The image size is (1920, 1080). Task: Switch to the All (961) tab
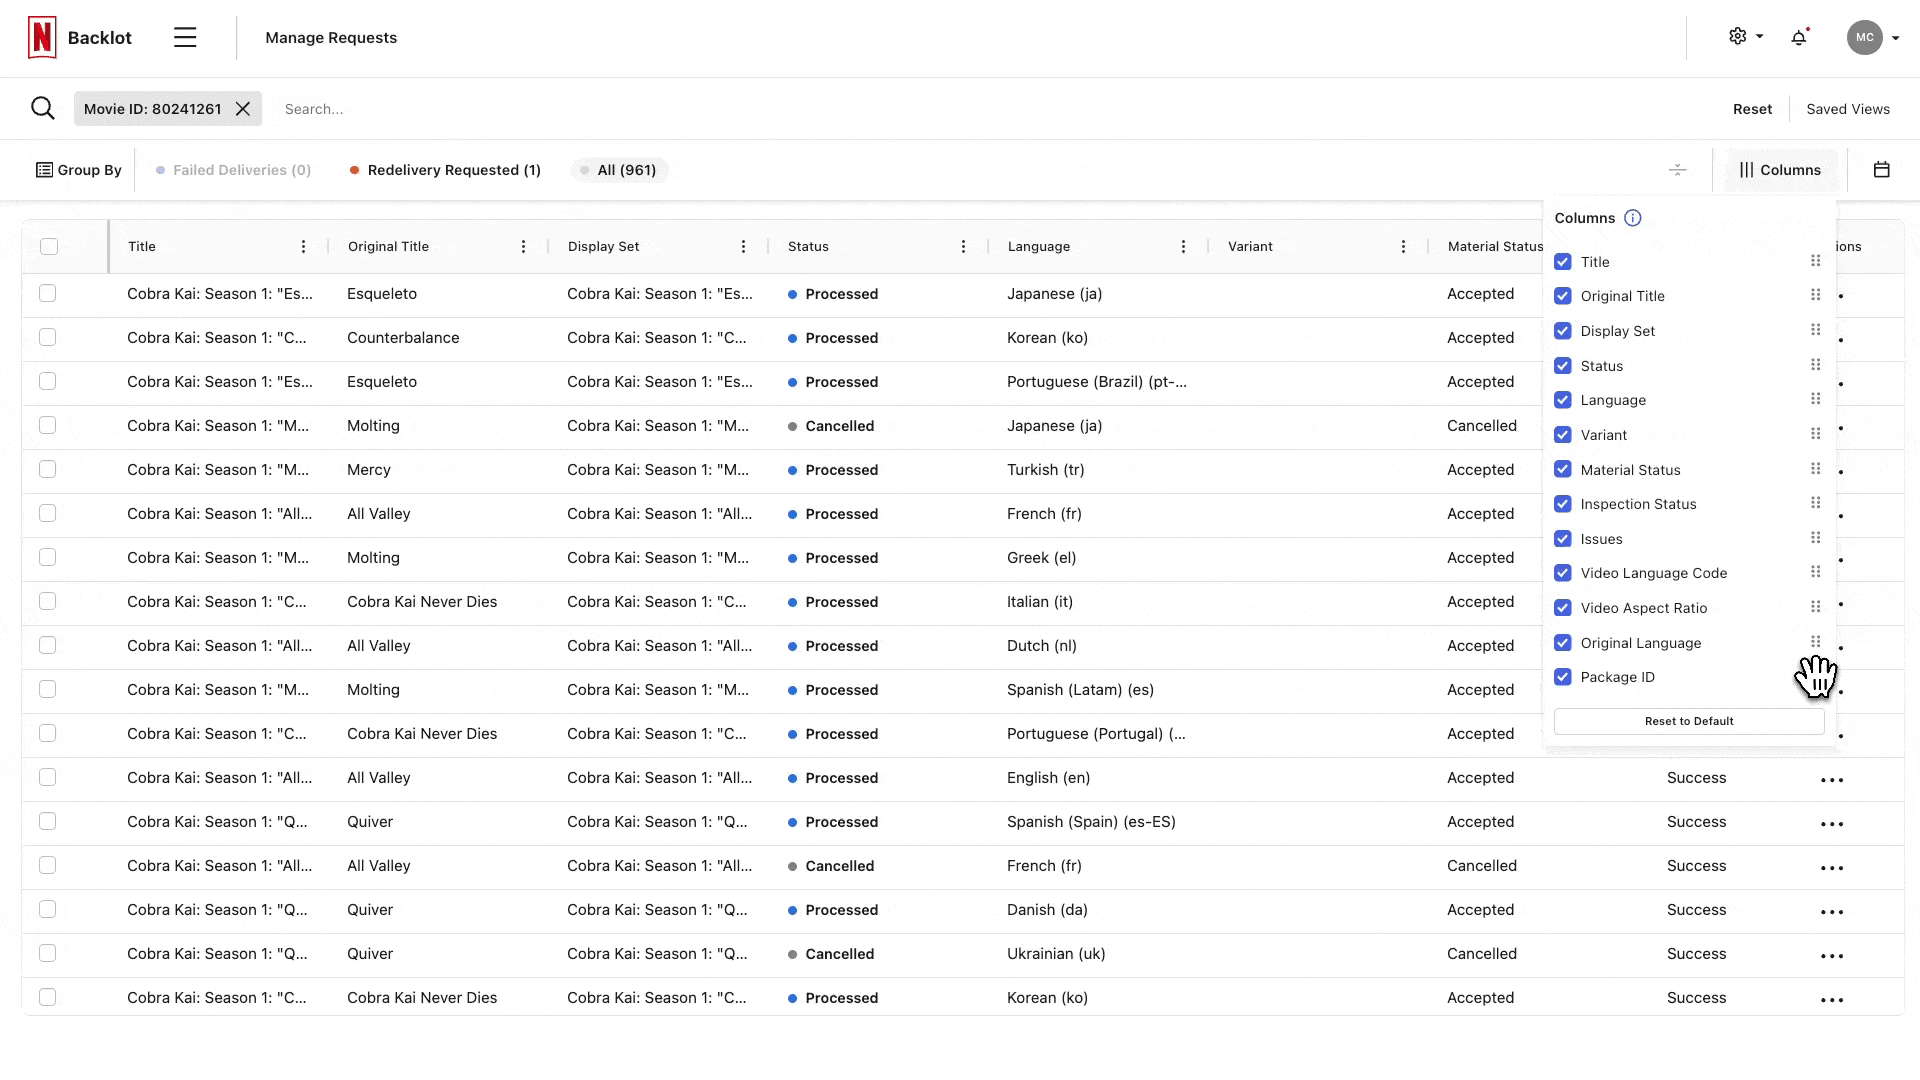tap(619, 170)
